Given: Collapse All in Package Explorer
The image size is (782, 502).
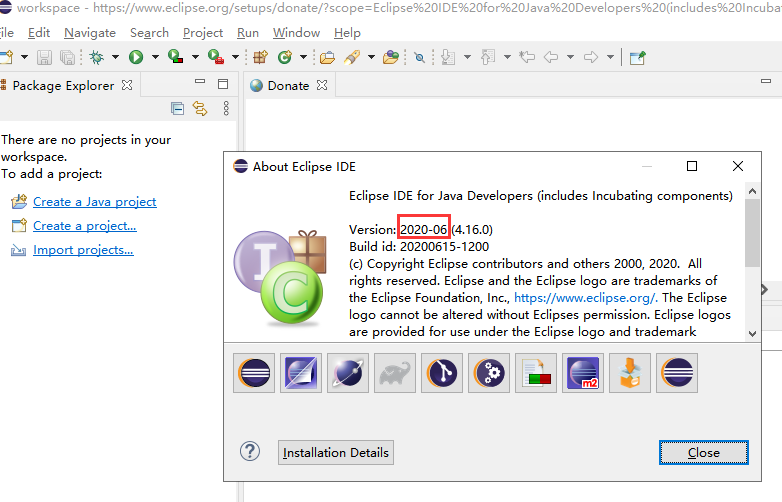Looking at the screenshot, I should pyautogui.click(x=177, y=108).
